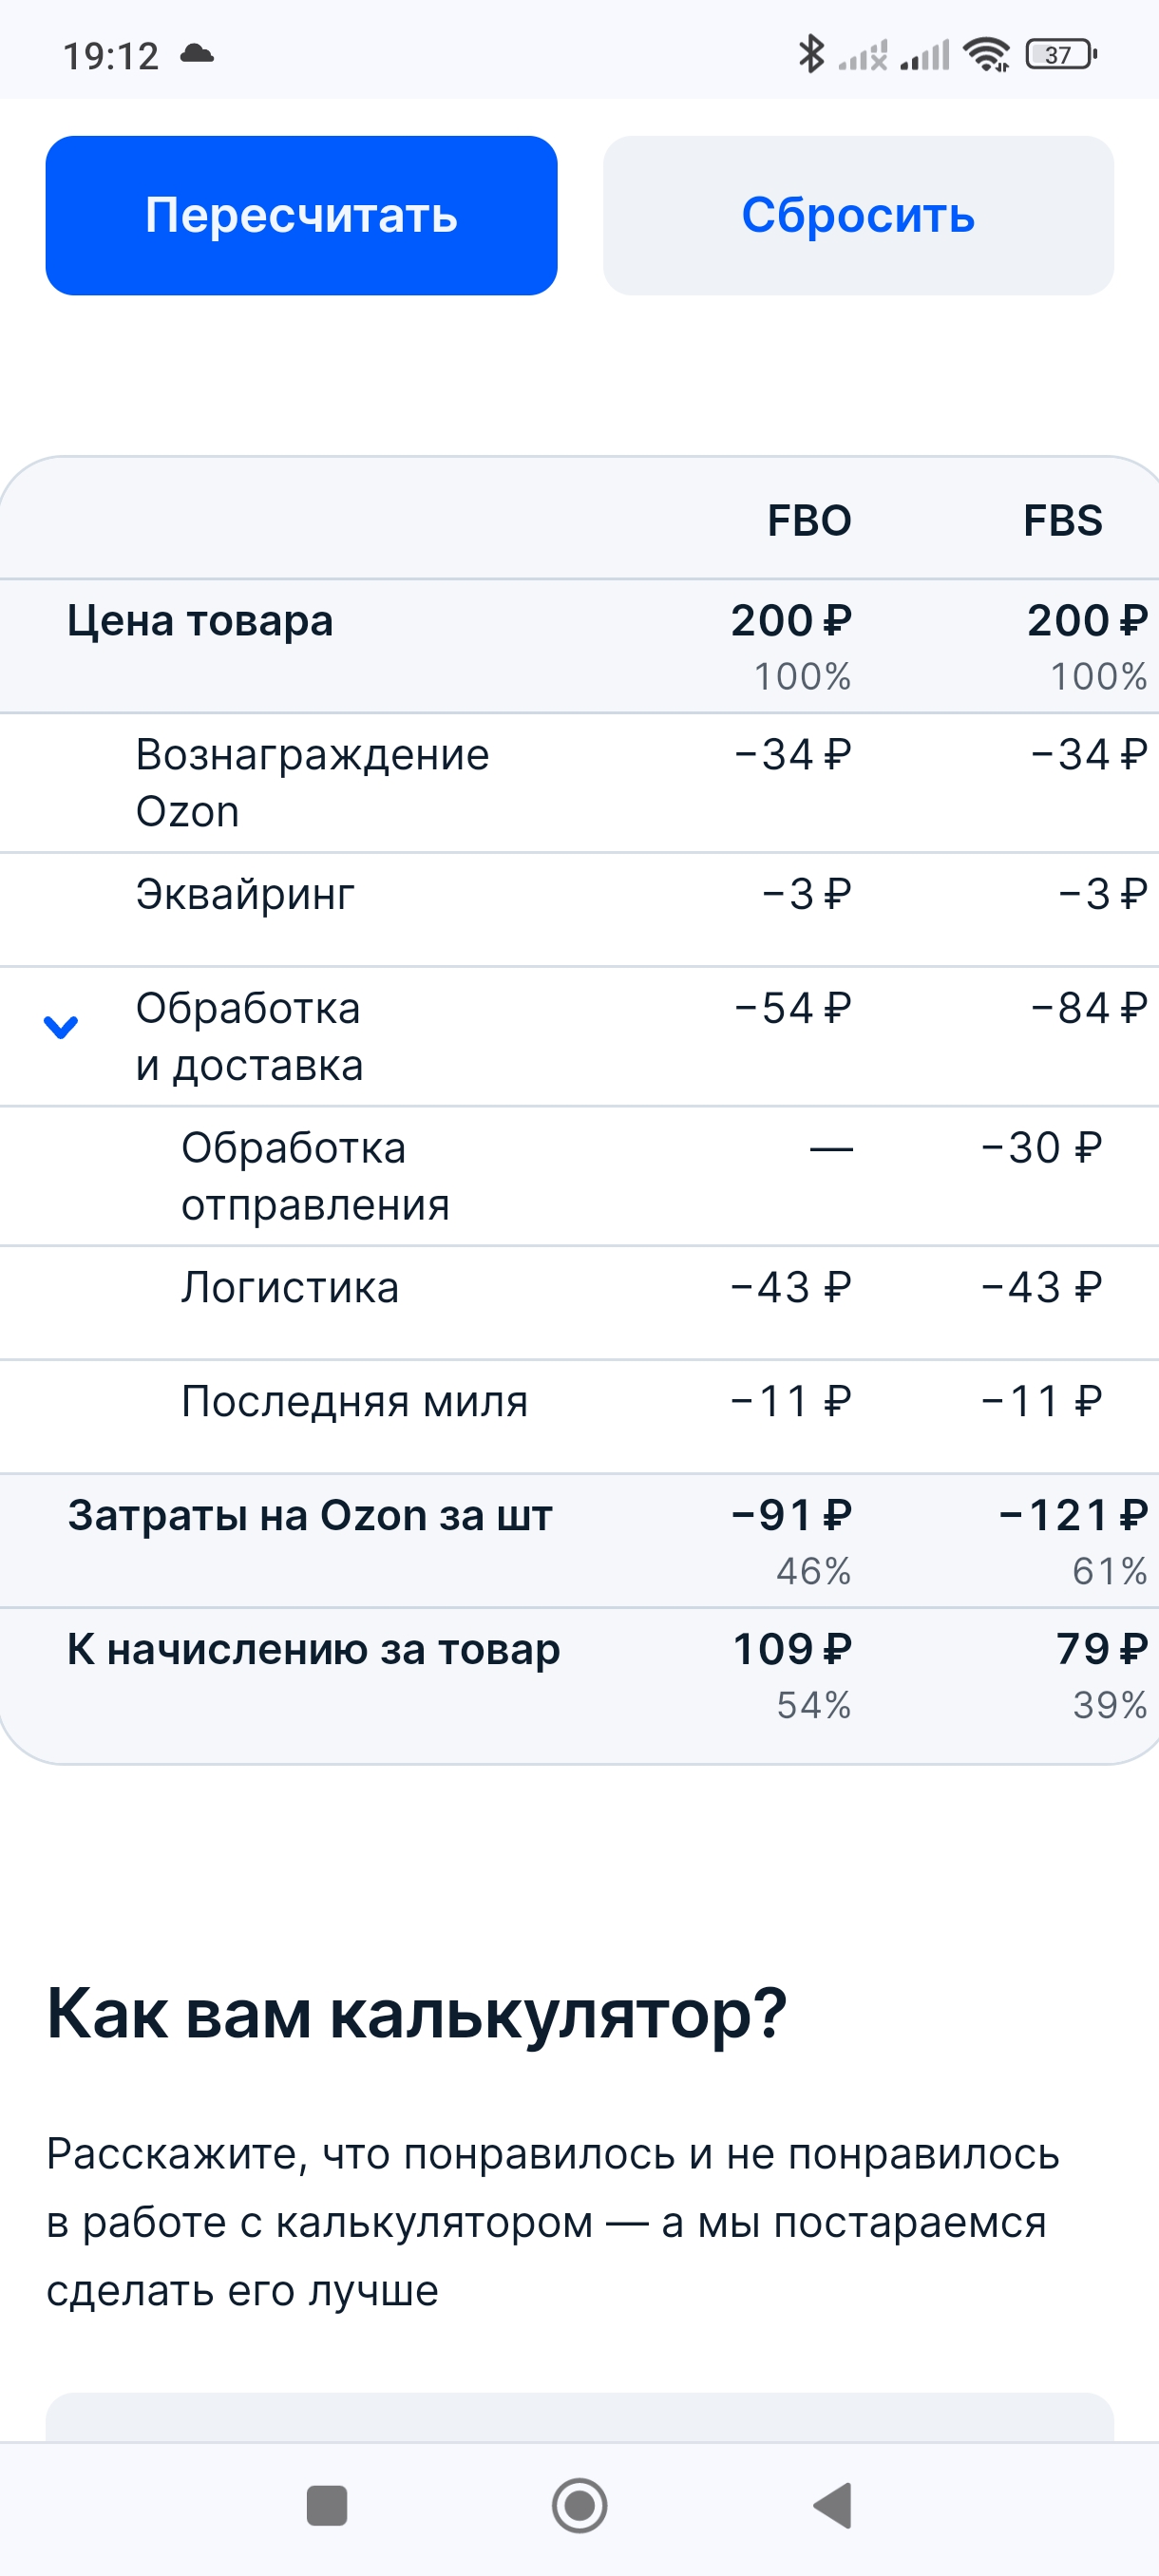The width and height of the screenshot is (1159, 2576).
Task: Tap the Логистика row label
Action: coord(290,1288)
